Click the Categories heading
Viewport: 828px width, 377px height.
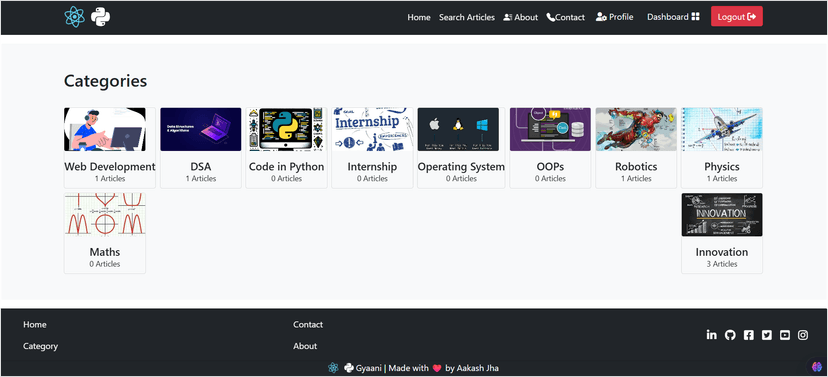click(x=106, y=81)
